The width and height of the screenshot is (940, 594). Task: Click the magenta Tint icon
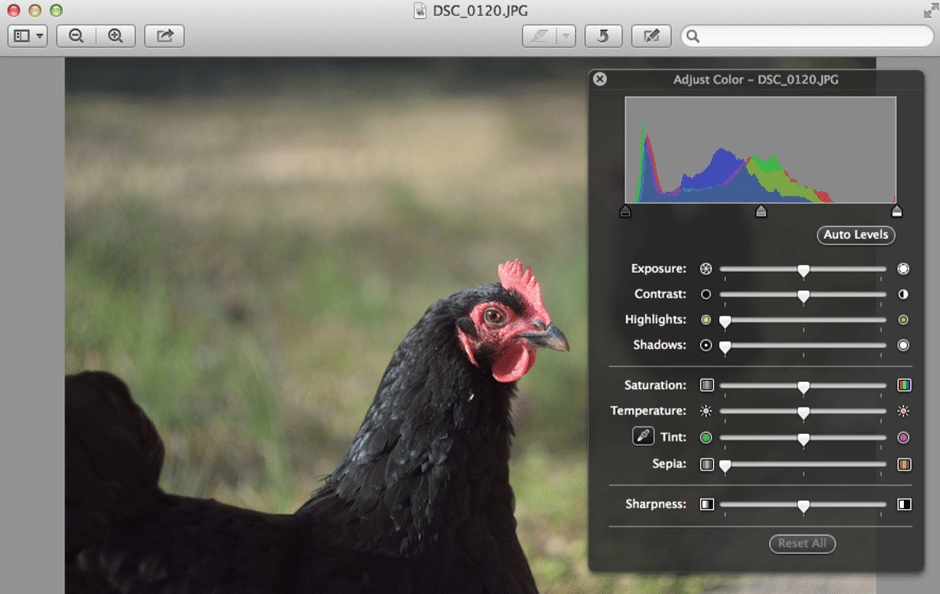904,437
